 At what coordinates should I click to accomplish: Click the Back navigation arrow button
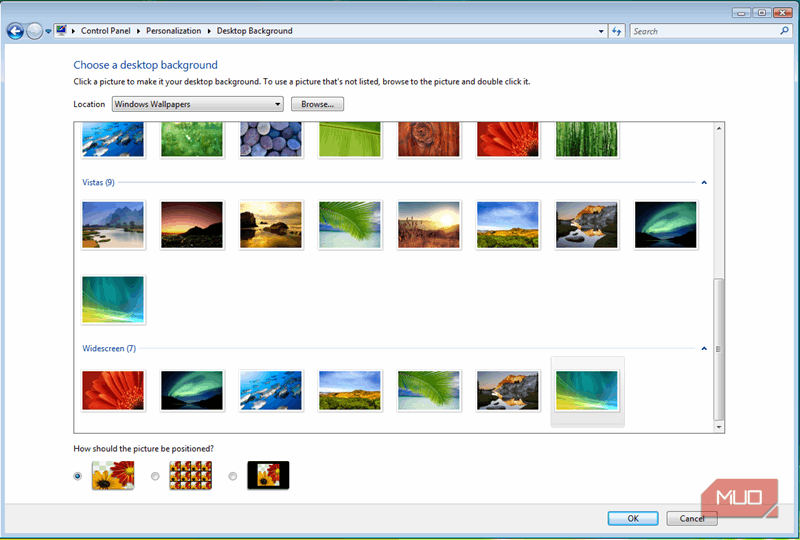pyautogui.click(x=15, y=31)
